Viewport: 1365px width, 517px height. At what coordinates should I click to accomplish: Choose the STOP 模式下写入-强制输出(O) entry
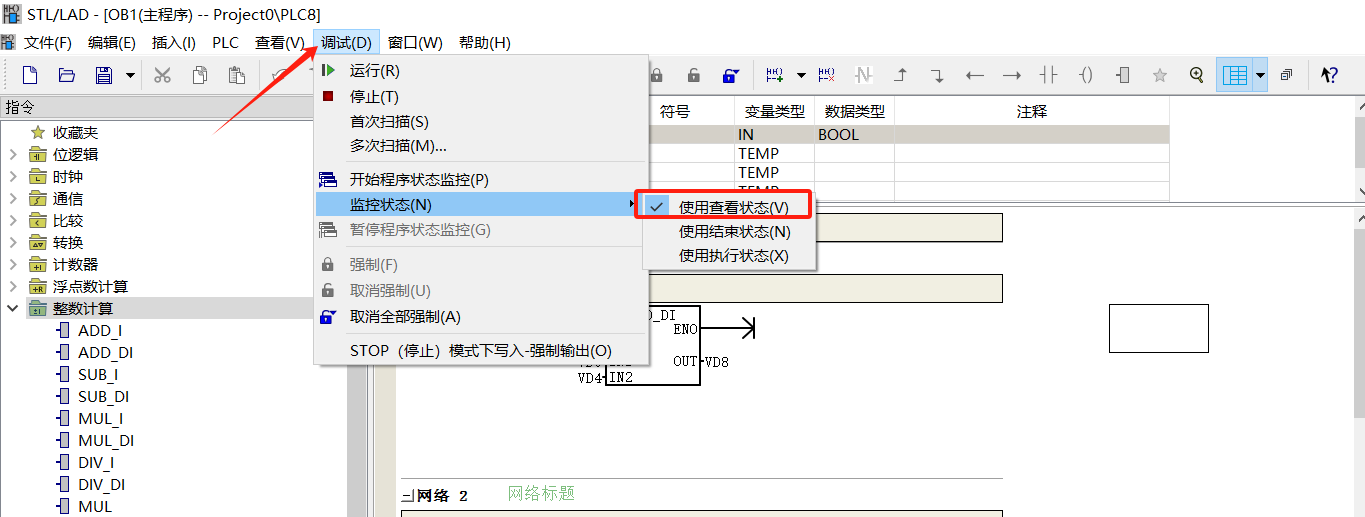(482, 351)
